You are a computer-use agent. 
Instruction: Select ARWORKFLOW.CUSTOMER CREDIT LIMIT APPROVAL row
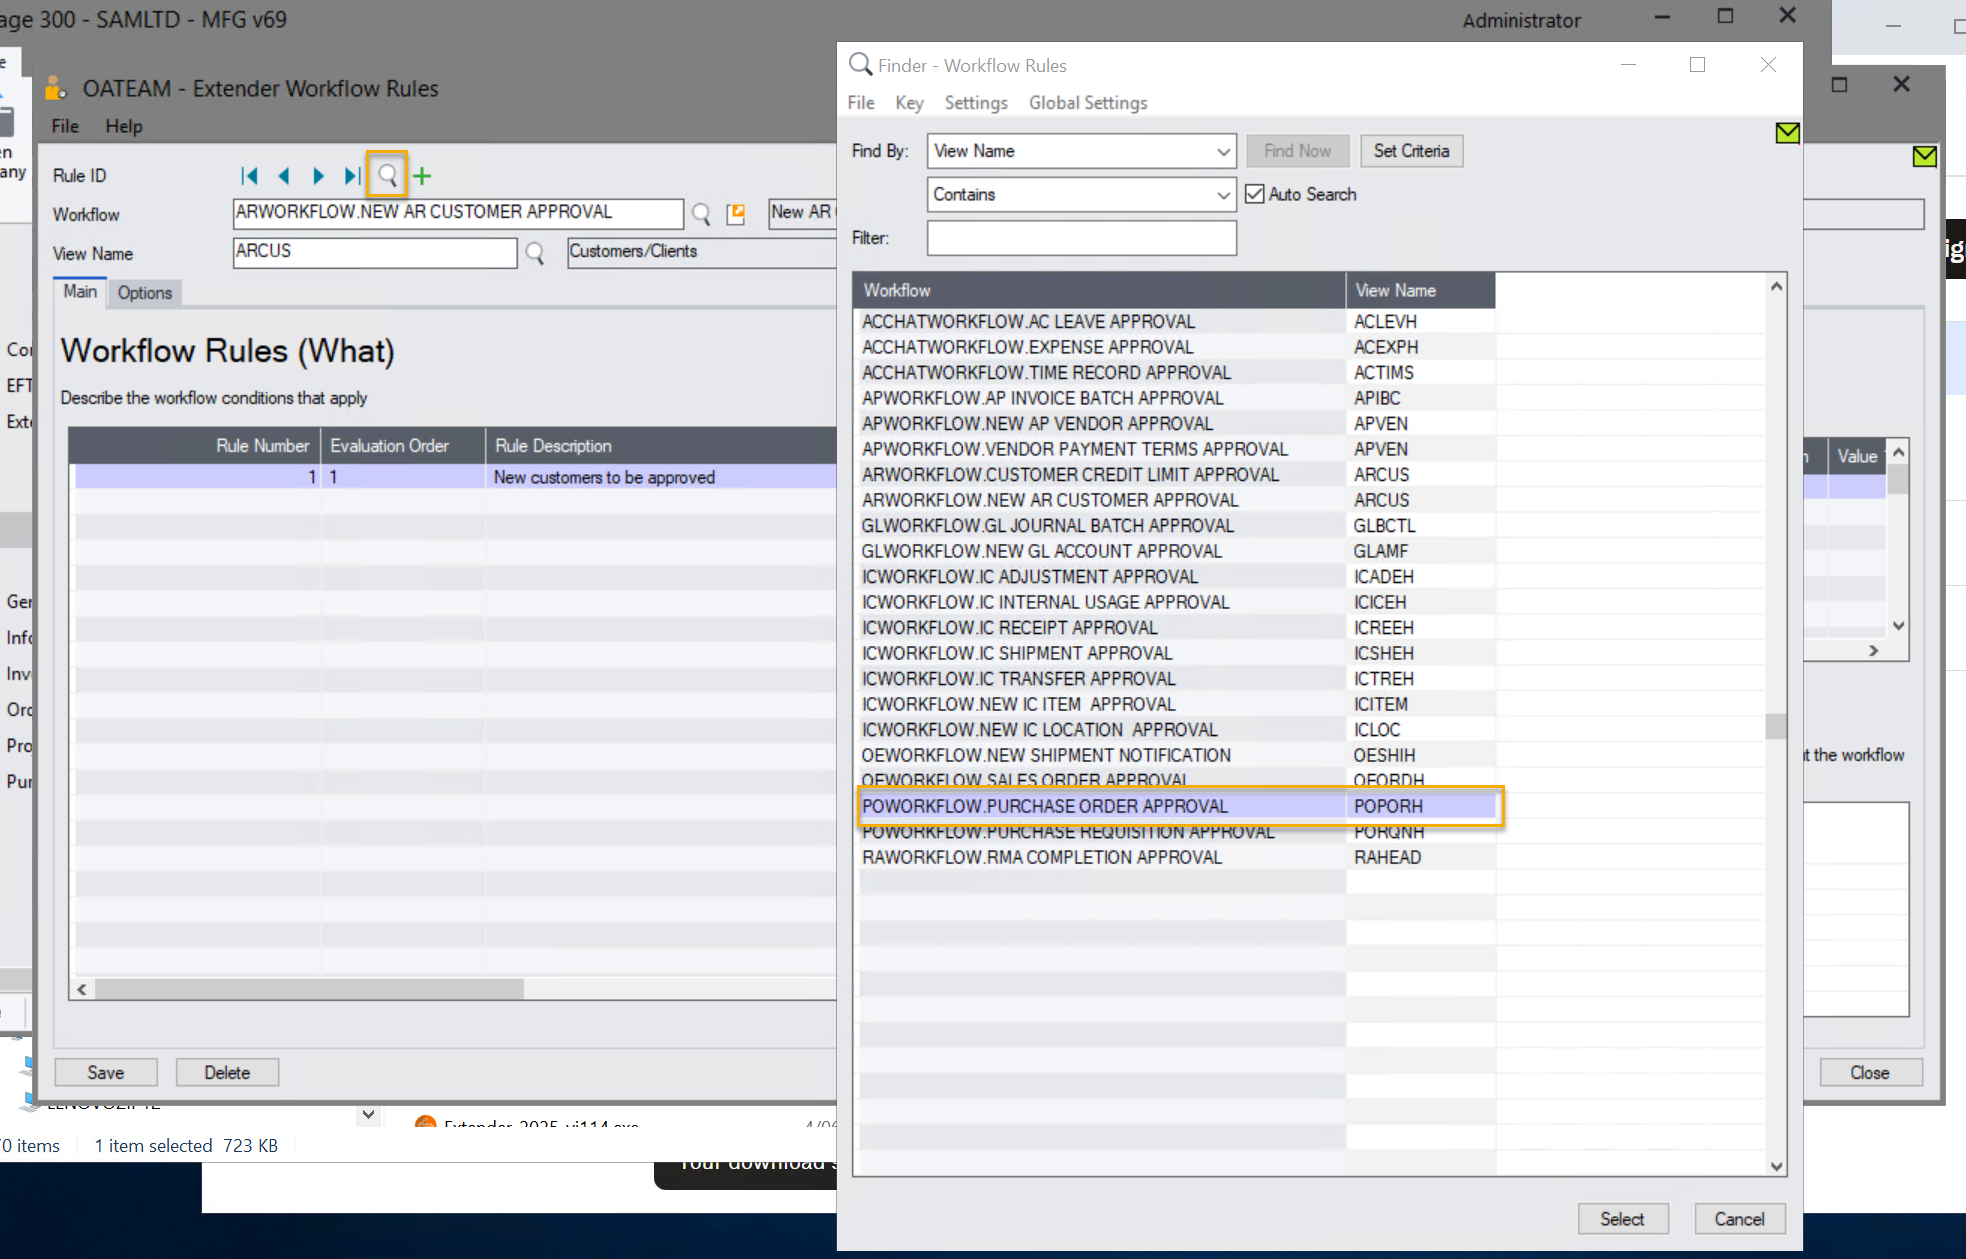(1177, 474)
